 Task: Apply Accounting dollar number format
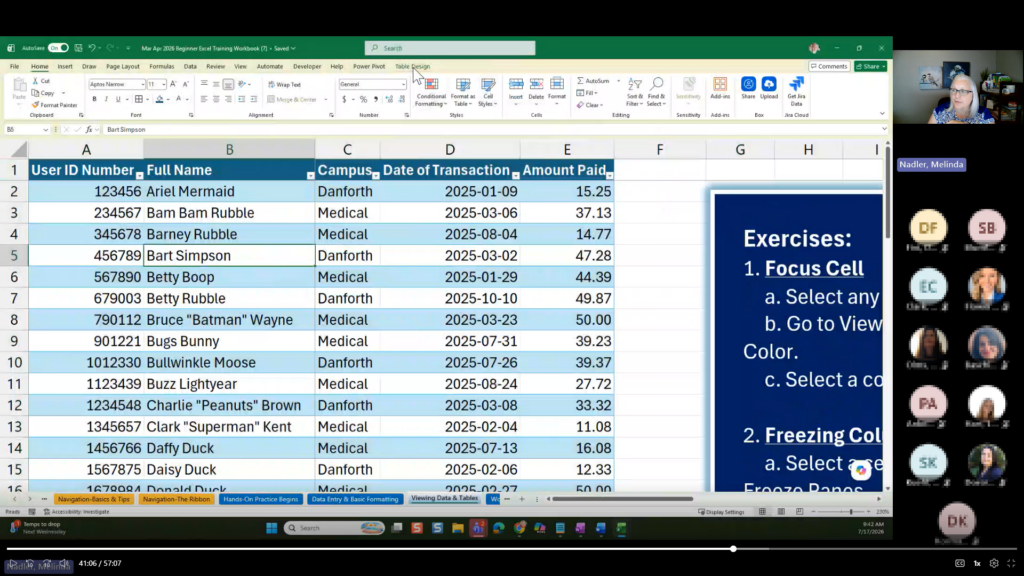point(344,99)
